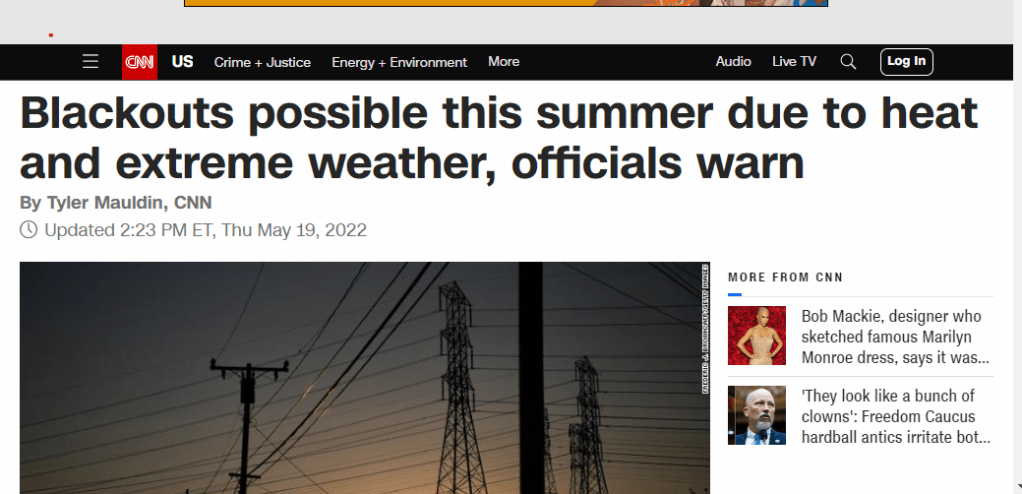Open the Freedom Caucus thumbnail image
Viewport: 1022px width, 494px height.
757,416
